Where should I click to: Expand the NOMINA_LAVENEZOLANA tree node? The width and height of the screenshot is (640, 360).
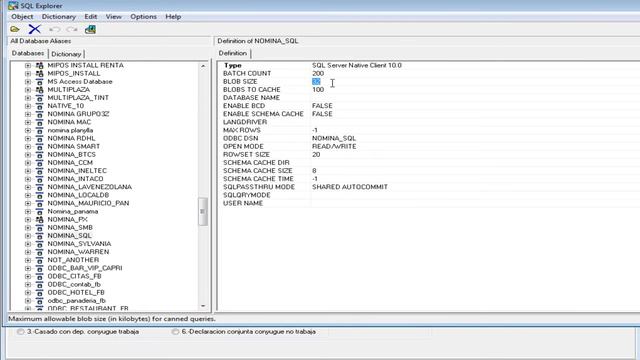coord(28,187)
